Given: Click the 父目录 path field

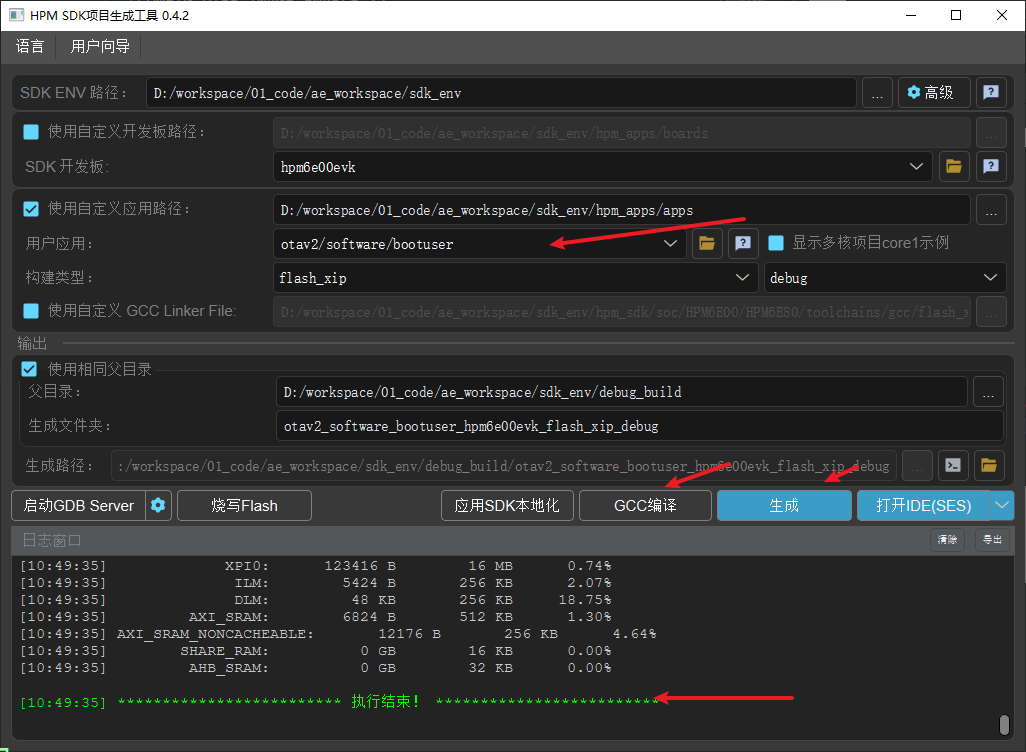Looking at the screenshot, I should tap(622, 392).
